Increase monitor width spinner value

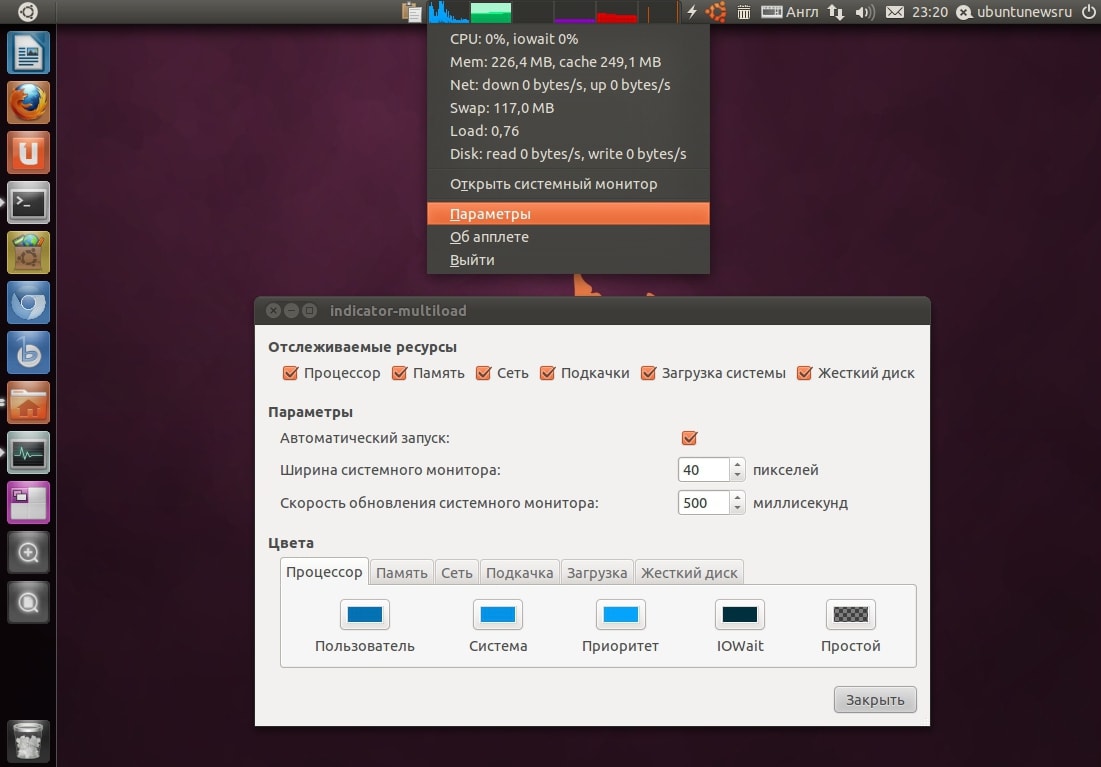737,464
